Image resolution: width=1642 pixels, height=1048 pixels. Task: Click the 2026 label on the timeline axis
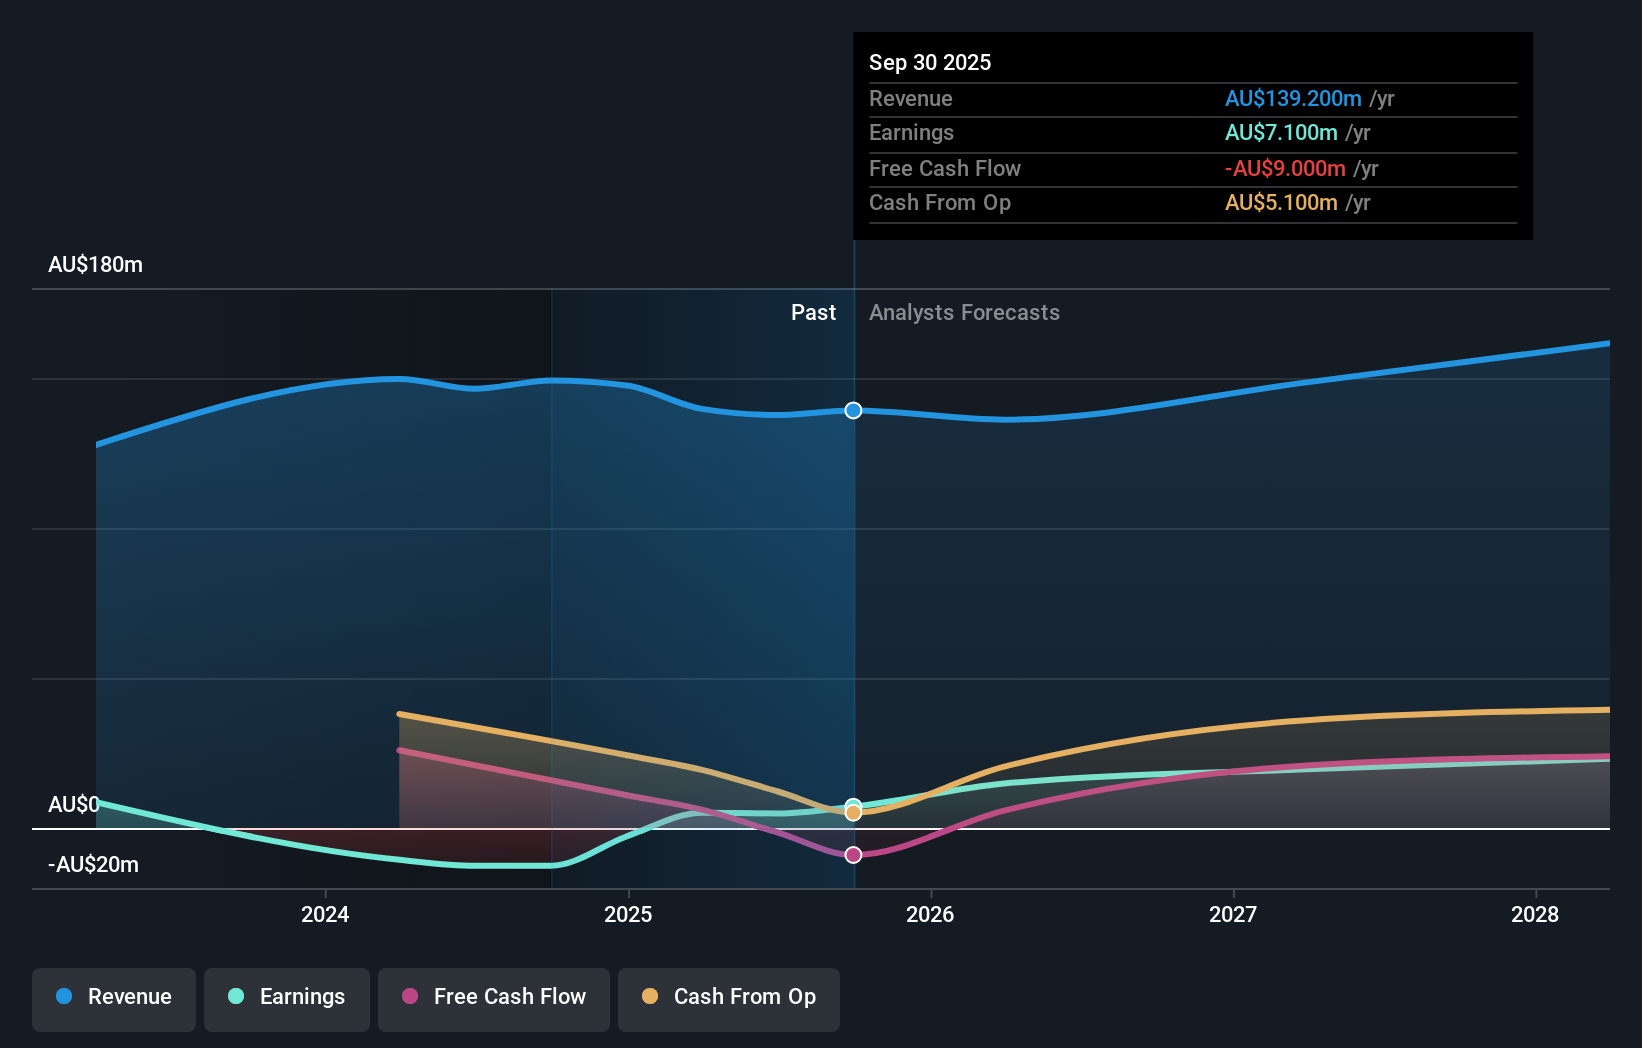pyautogui.click(x=931, y=914)
